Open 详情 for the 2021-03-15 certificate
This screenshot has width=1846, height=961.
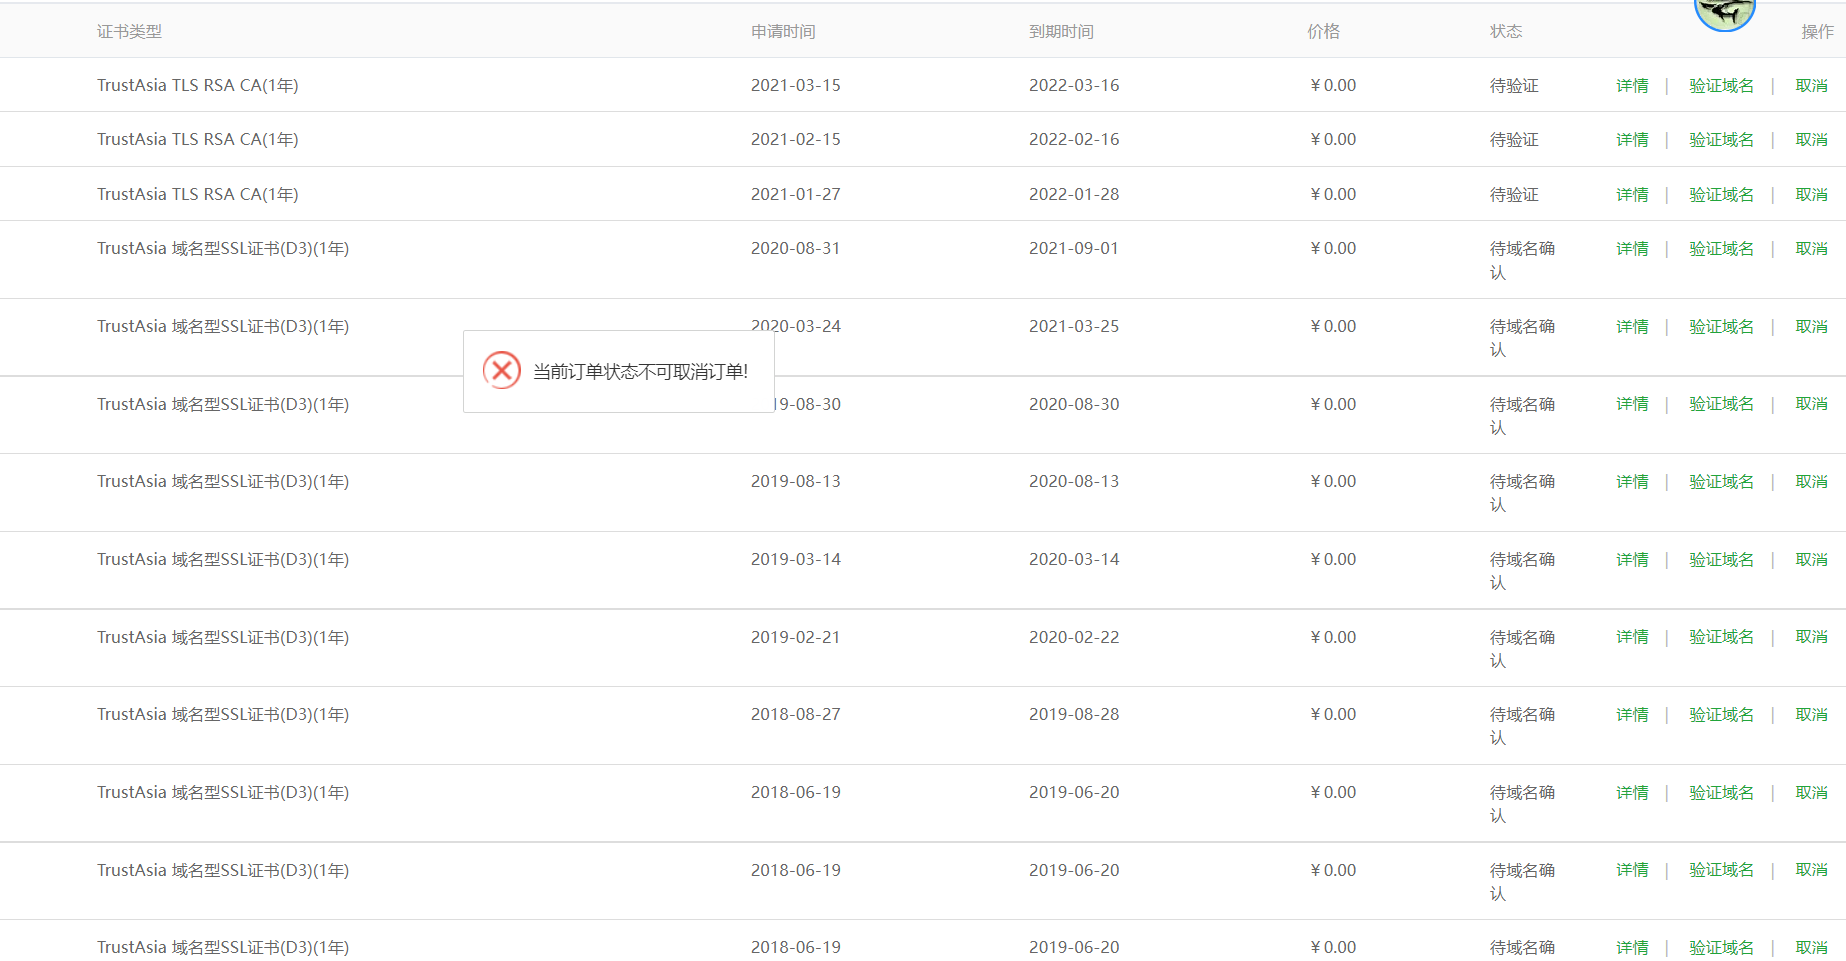coord(1632,86)
